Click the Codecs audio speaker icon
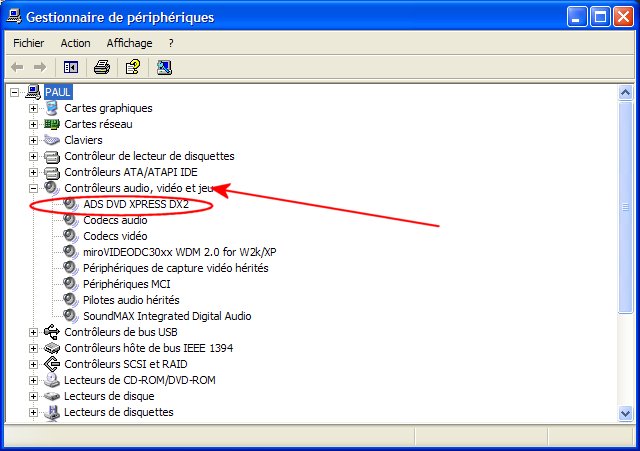640x451 pixels. tap(71, 220)
